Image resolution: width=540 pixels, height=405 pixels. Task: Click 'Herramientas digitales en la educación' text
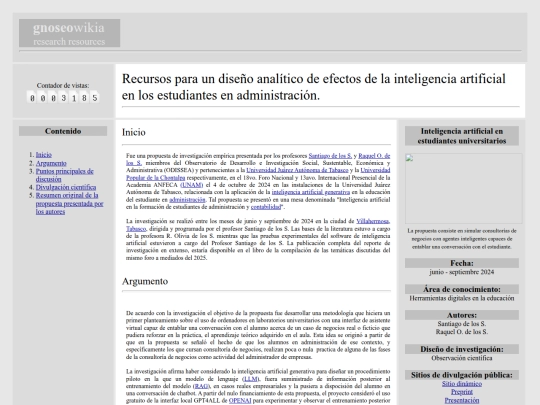(x=462, y=298)
